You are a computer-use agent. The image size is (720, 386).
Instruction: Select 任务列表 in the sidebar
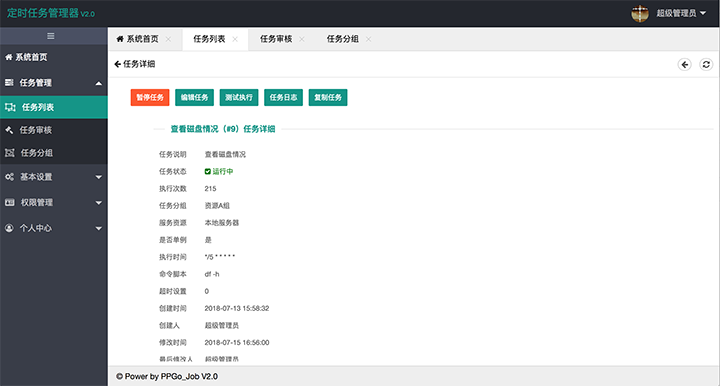[x=54, y=107]
